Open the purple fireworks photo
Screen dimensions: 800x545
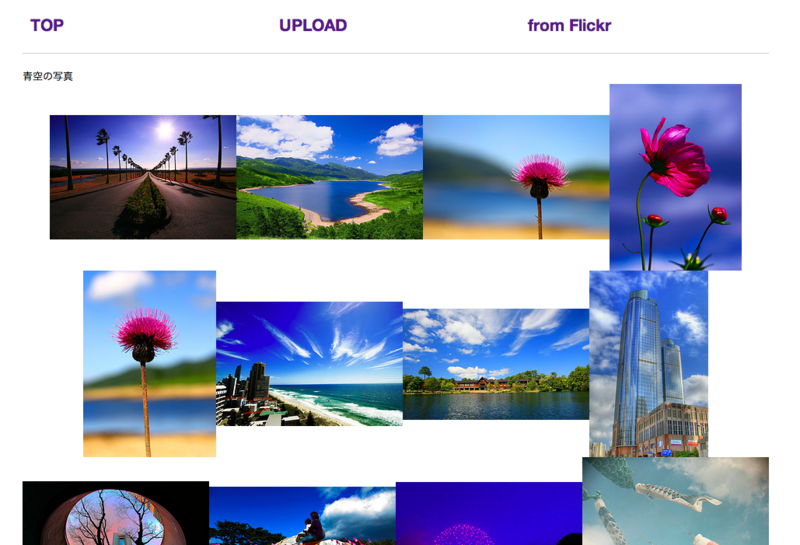(x=489, y=513)
